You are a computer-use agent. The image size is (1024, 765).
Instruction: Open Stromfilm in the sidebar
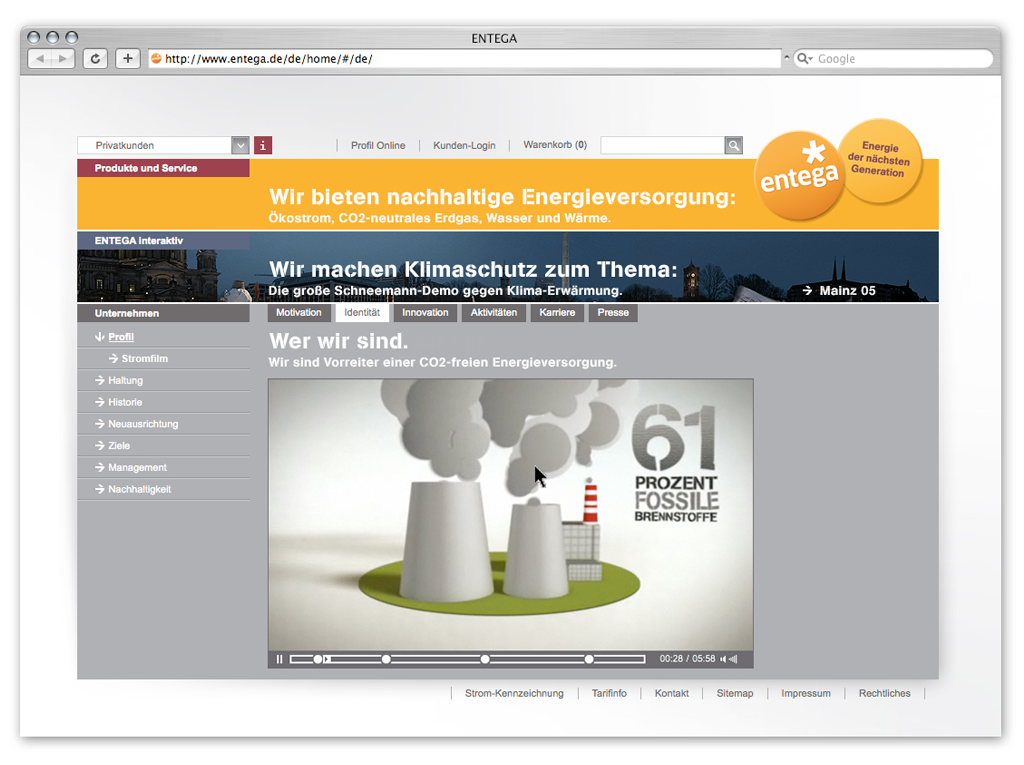[144, 359]
